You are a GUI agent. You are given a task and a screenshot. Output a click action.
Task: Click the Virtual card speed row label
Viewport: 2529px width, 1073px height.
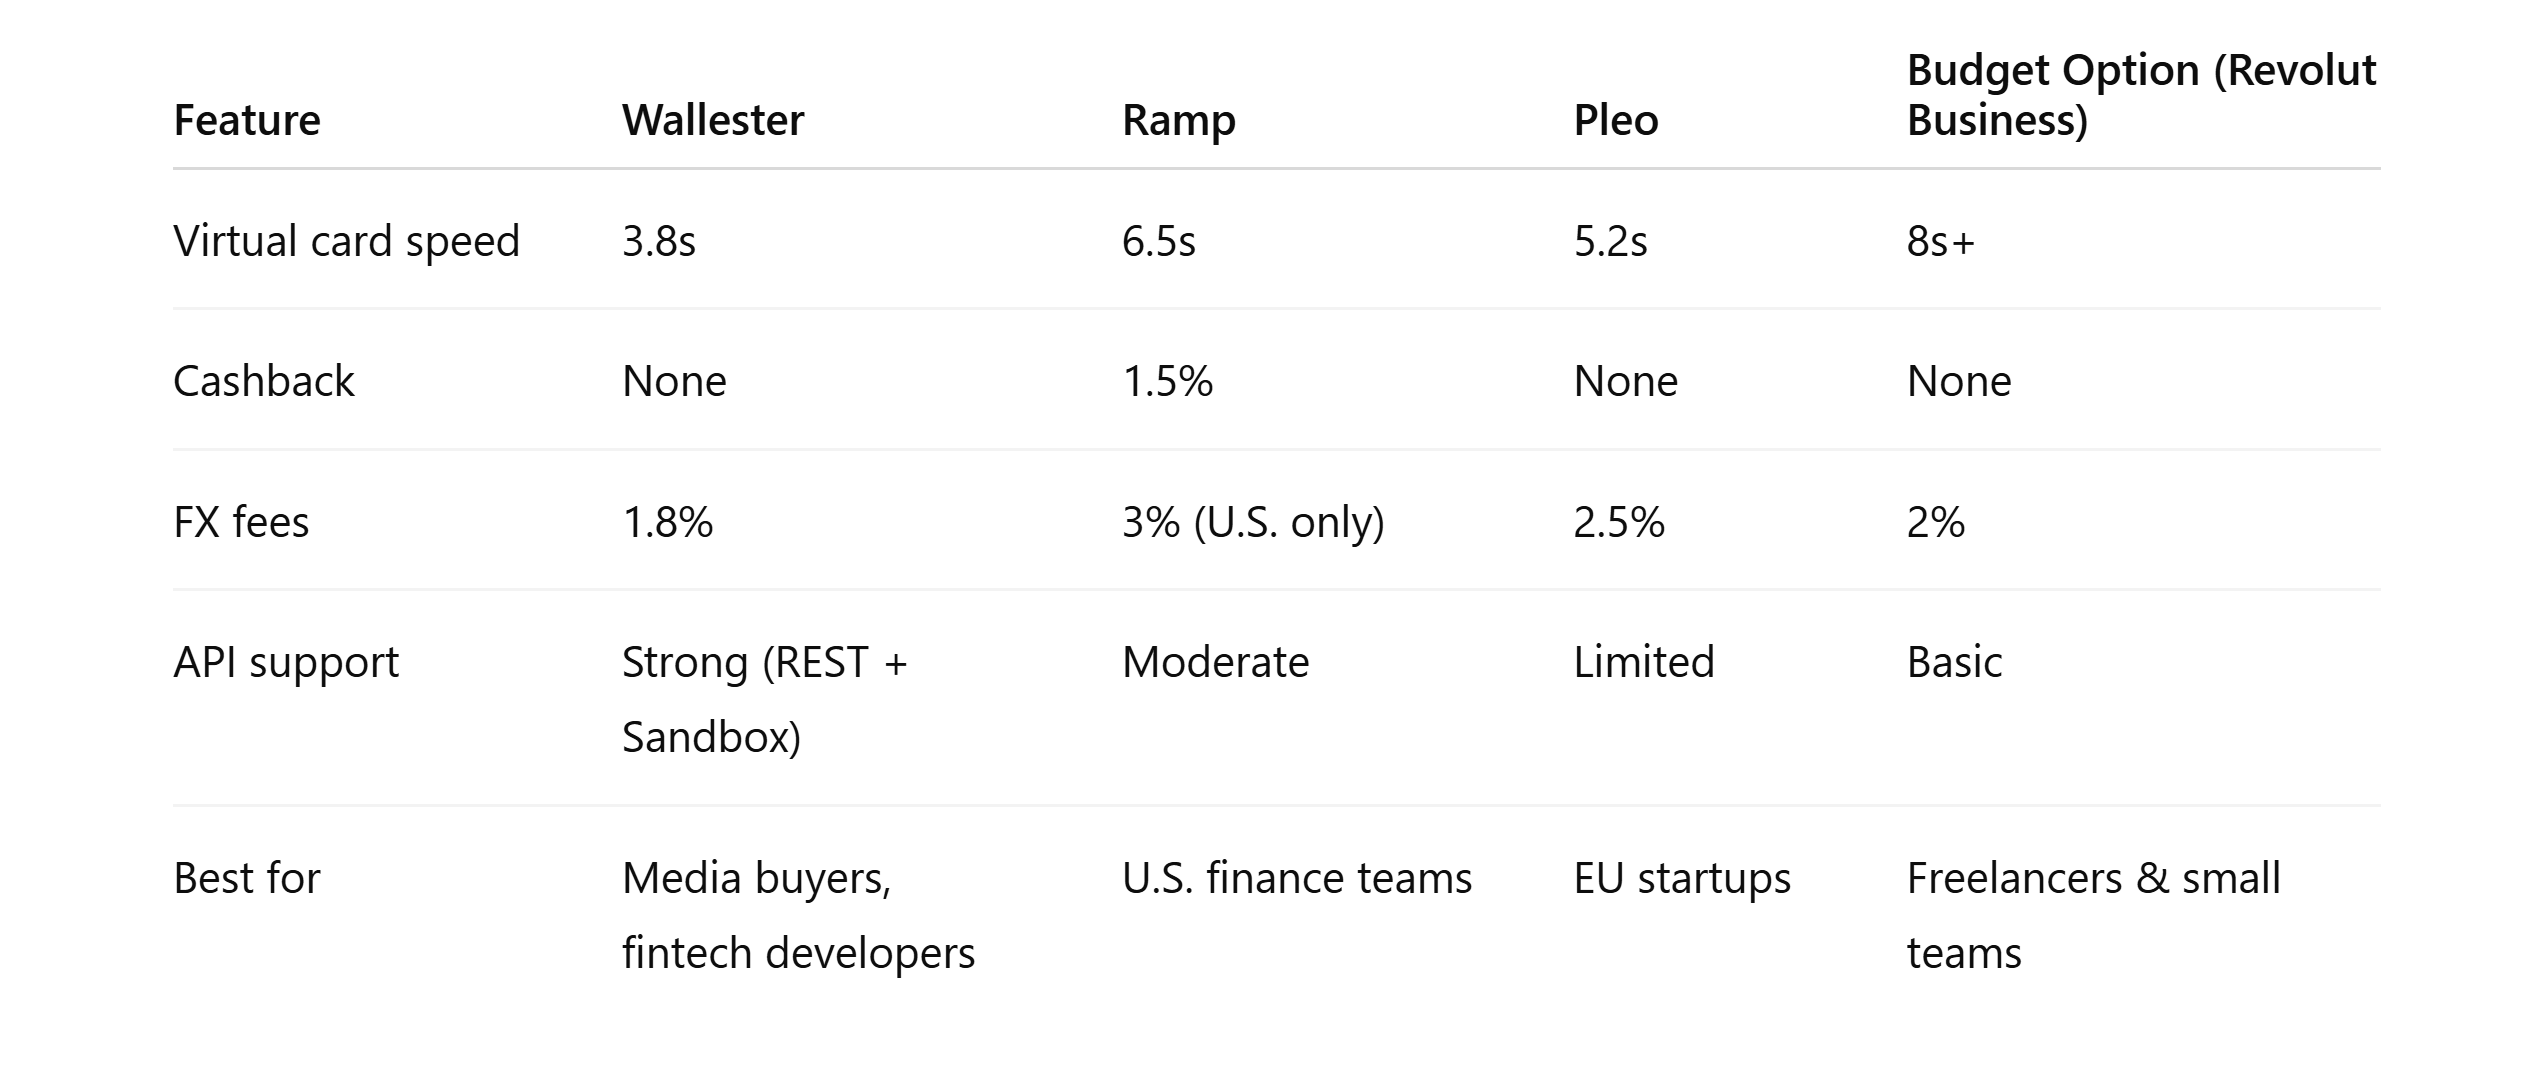coord(346,241)
